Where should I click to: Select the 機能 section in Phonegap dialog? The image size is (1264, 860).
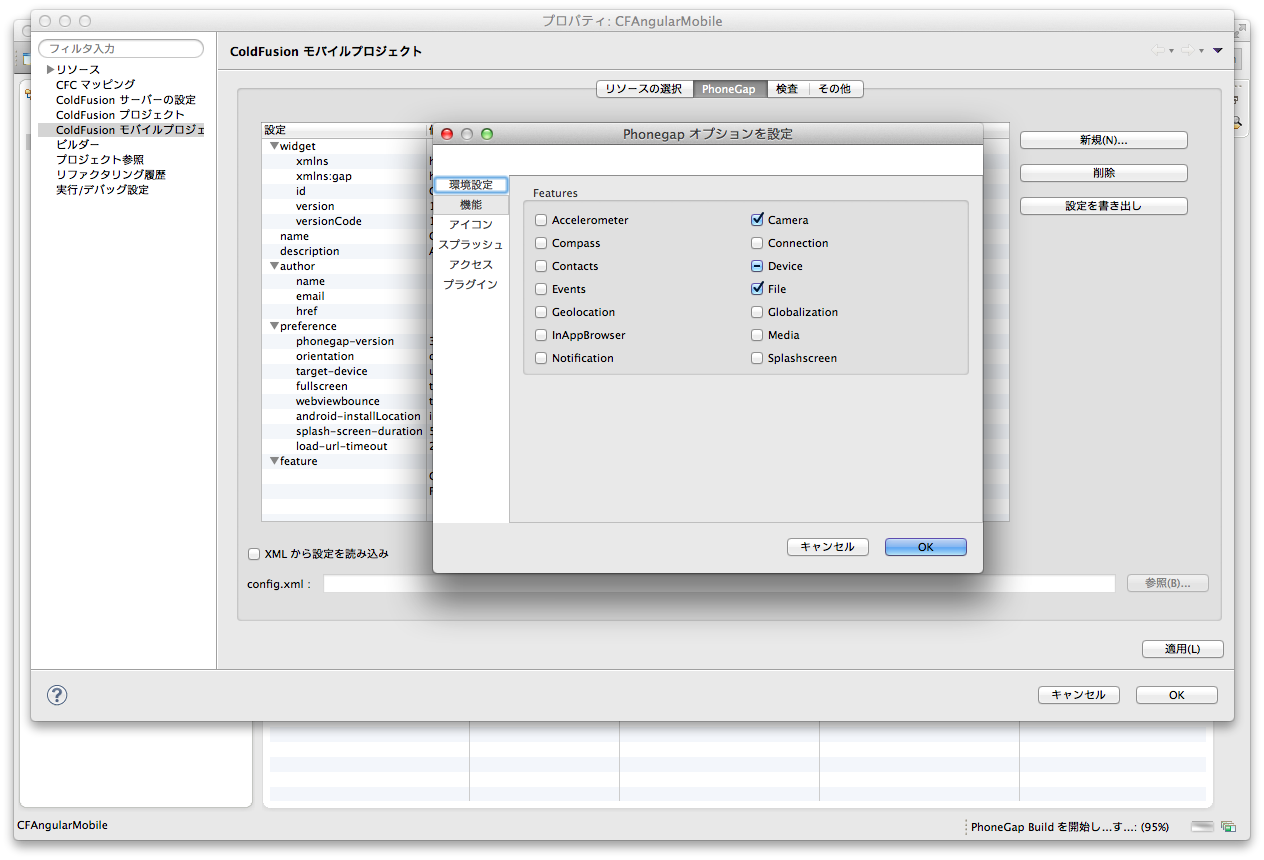click(471, 205)
